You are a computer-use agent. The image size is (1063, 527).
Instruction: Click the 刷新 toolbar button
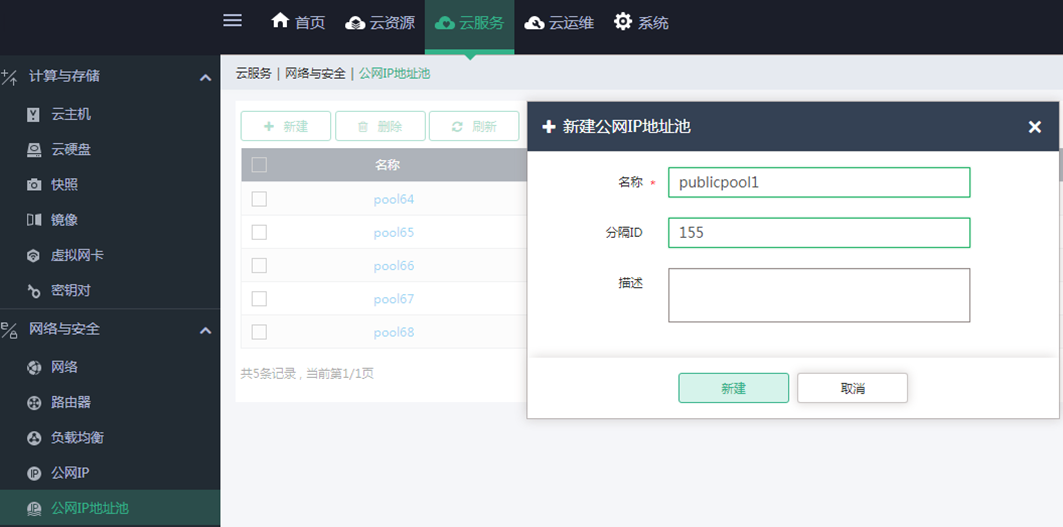tap(474, 126)
